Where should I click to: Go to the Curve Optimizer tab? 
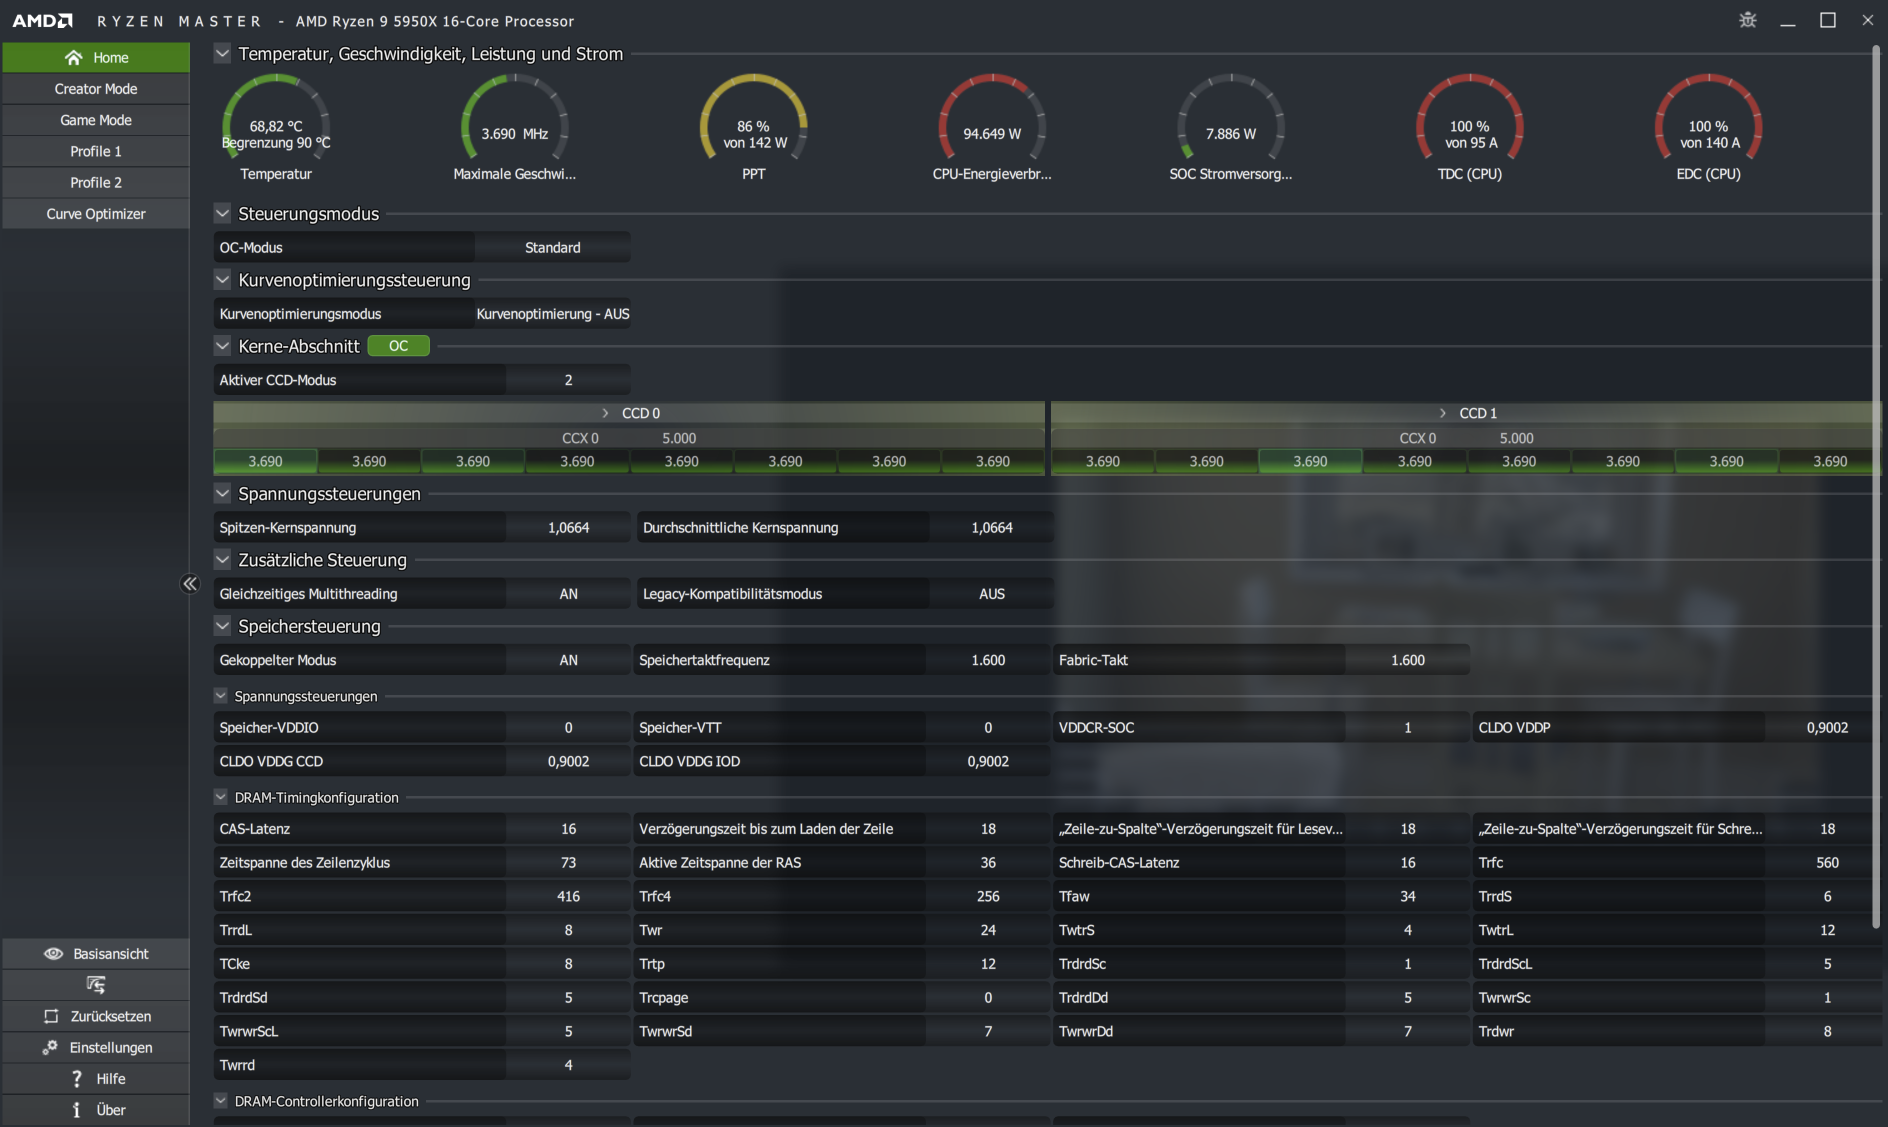(x=96, y=214)
